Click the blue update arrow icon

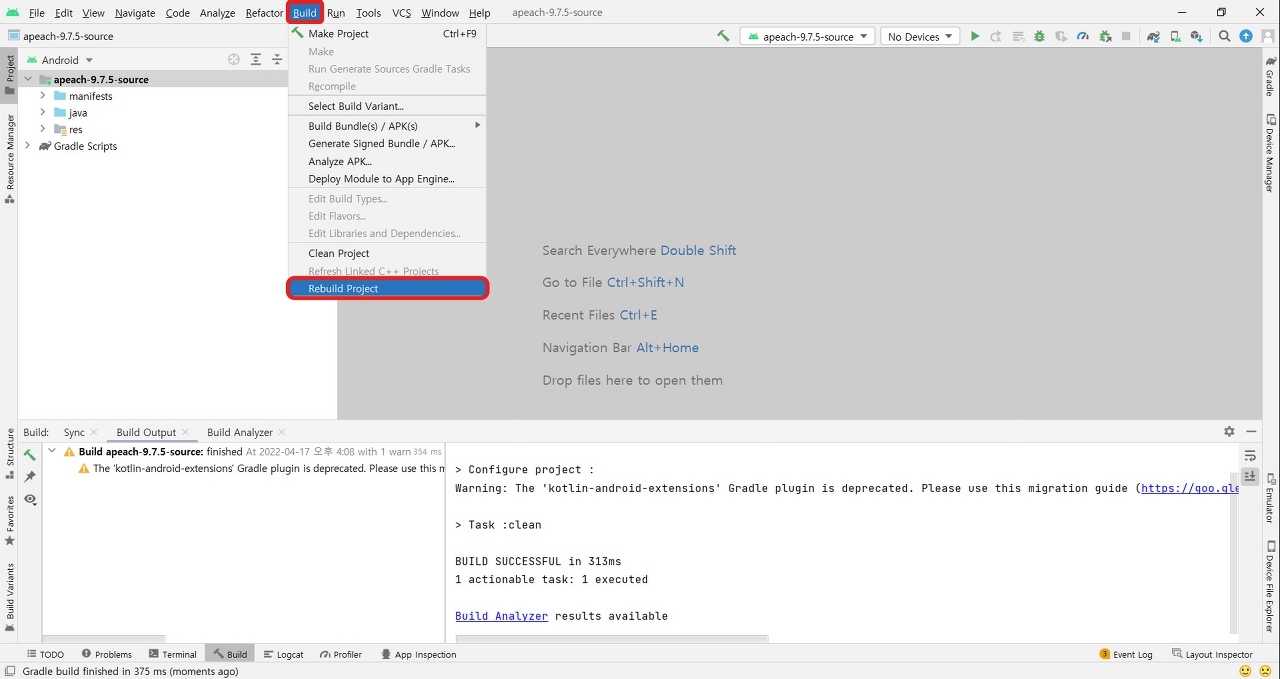(x=1246, y=36)
